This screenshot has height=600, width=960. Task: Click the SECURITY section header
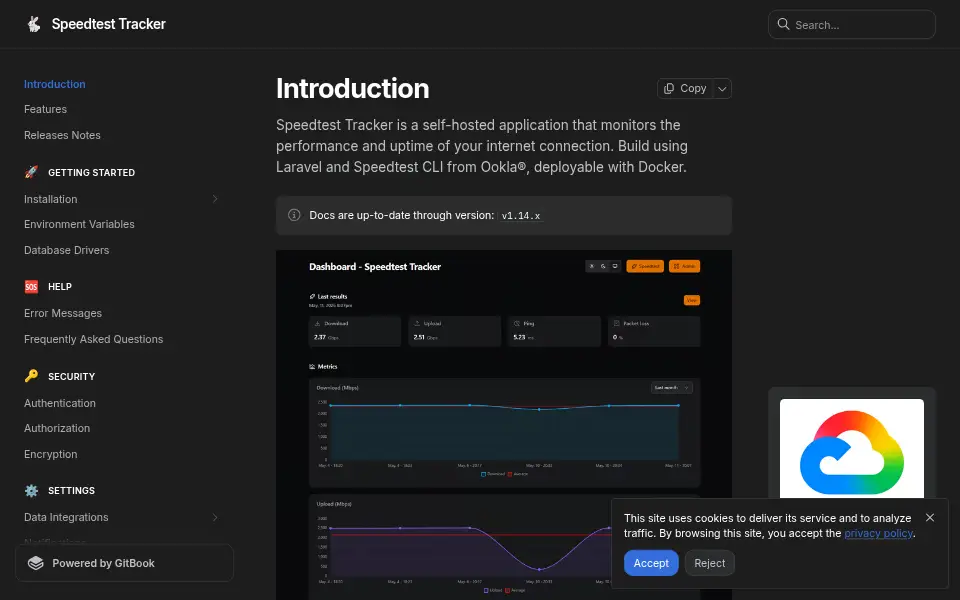tap(71, 377)
